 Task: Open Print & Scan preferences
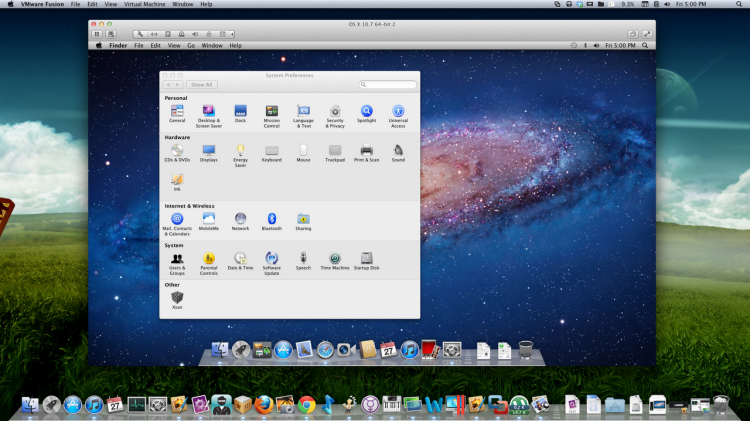coord(366,151)
